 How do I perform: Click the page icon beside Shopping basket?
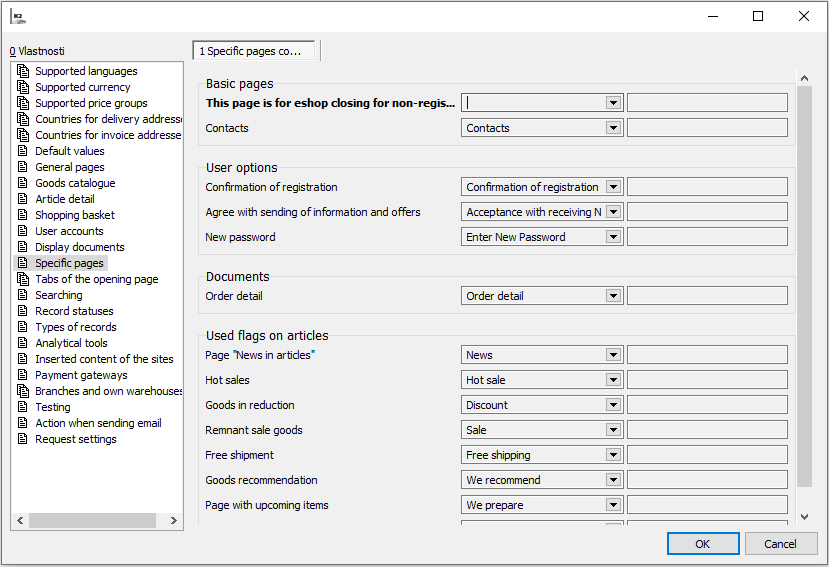[x=22, y=215]
